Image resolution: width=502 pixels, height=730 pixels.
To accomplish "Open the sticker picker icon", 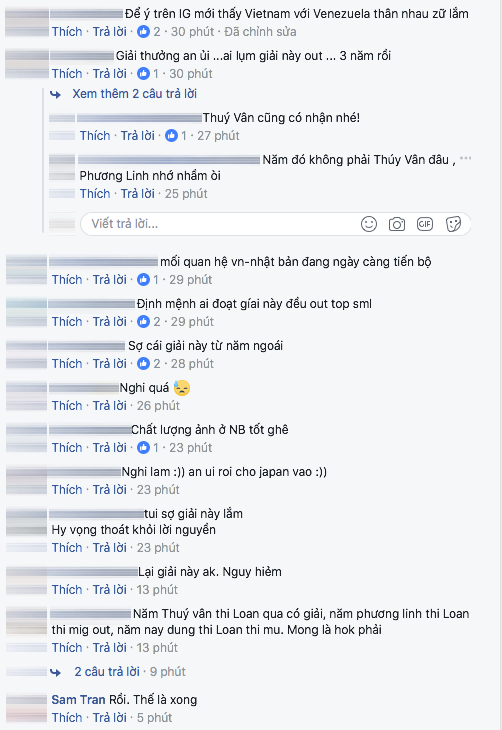I will pos(453,224).
